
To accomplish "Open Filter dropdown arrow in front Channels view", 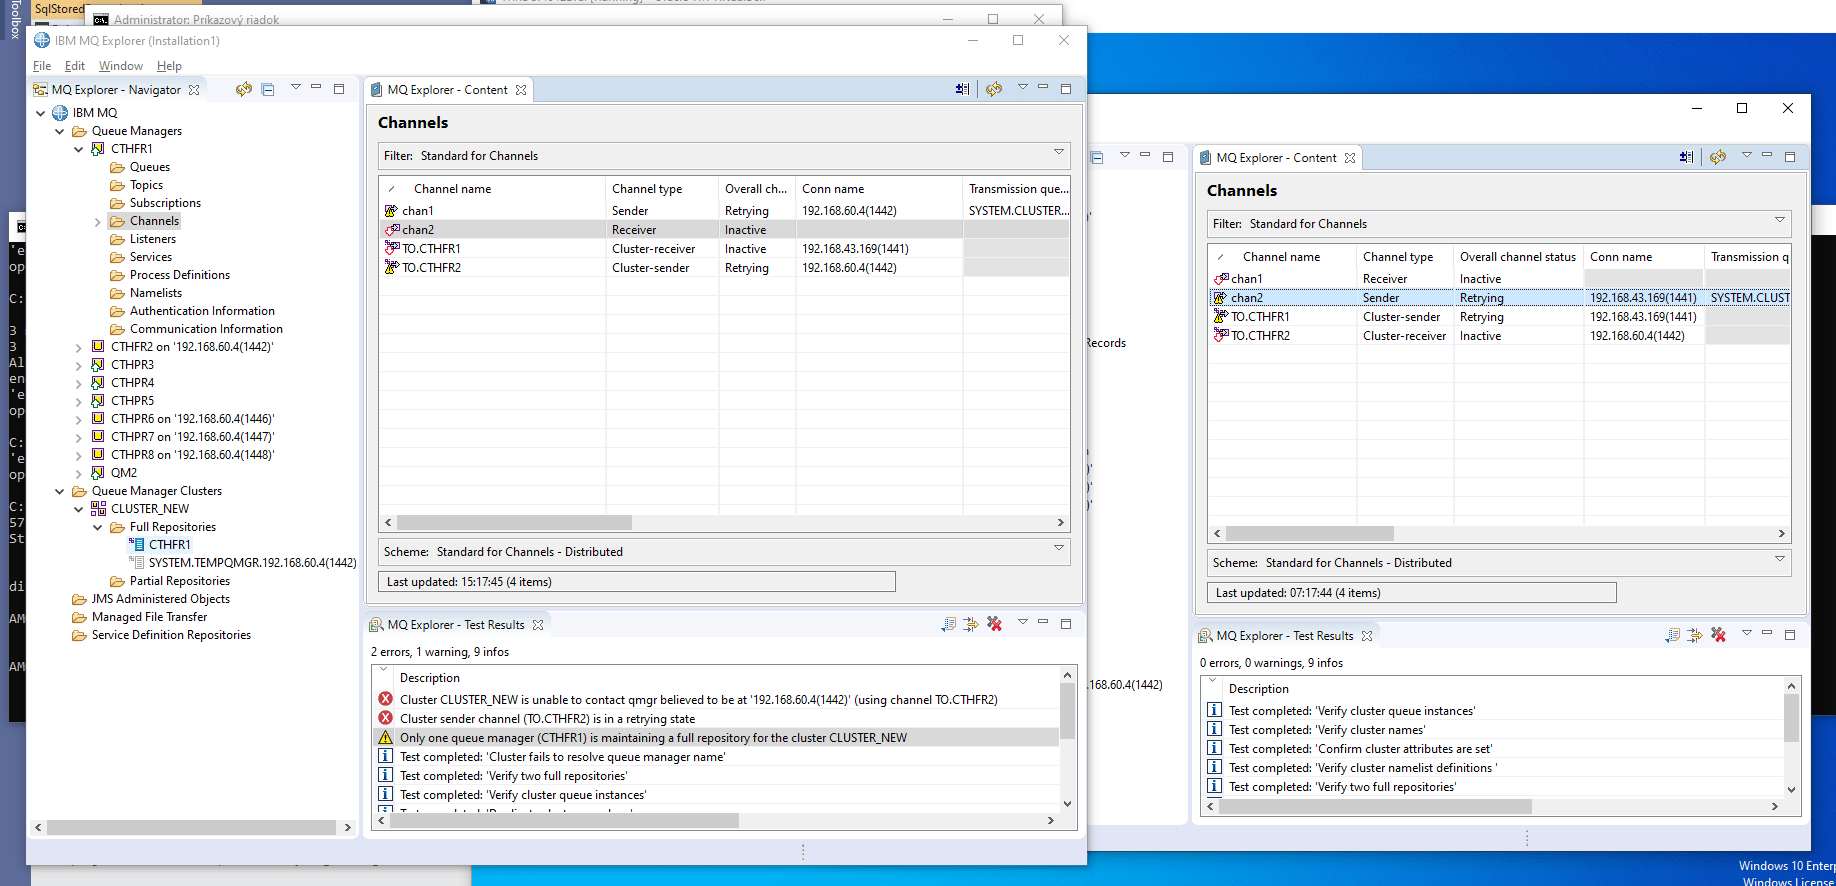I will coord(1058,152).
